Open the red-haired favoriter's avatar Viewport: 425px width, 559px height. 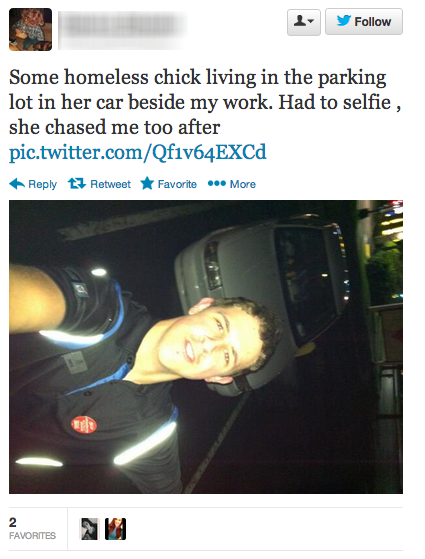(x=116, y=529)
